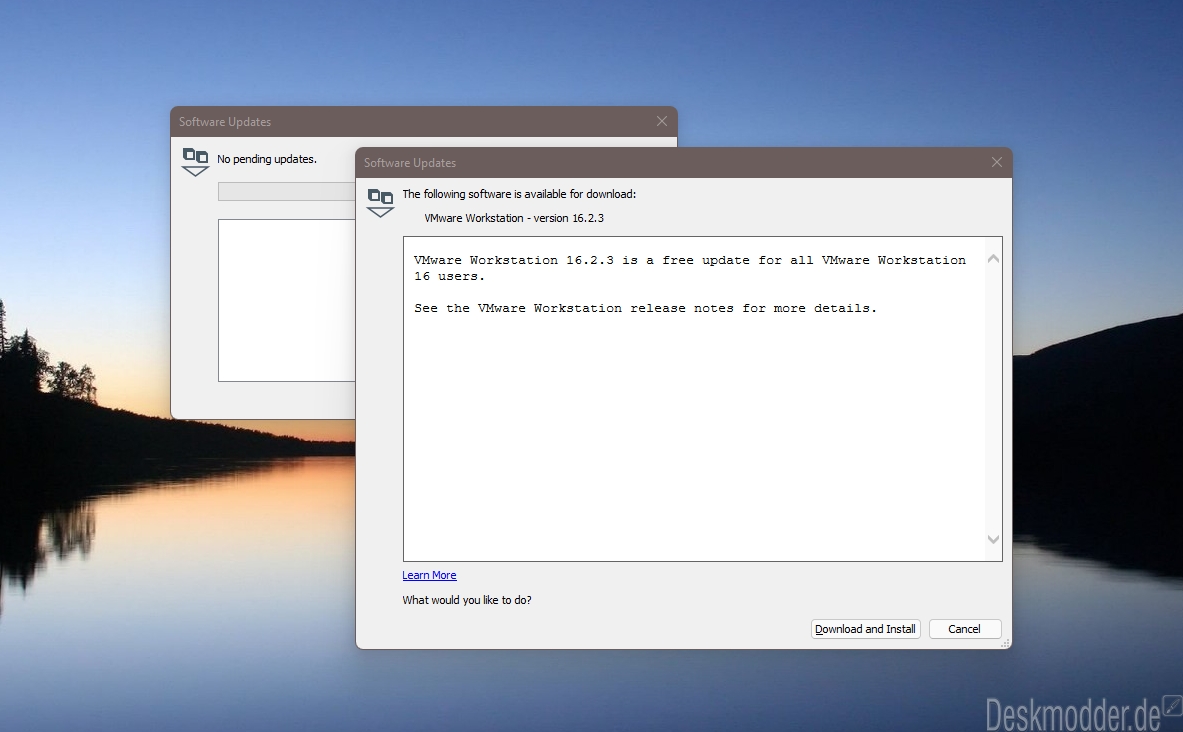Click the resize grip of front dialog
The height and width of the screenshot is (732, 1183).
tap(1005, 643)
